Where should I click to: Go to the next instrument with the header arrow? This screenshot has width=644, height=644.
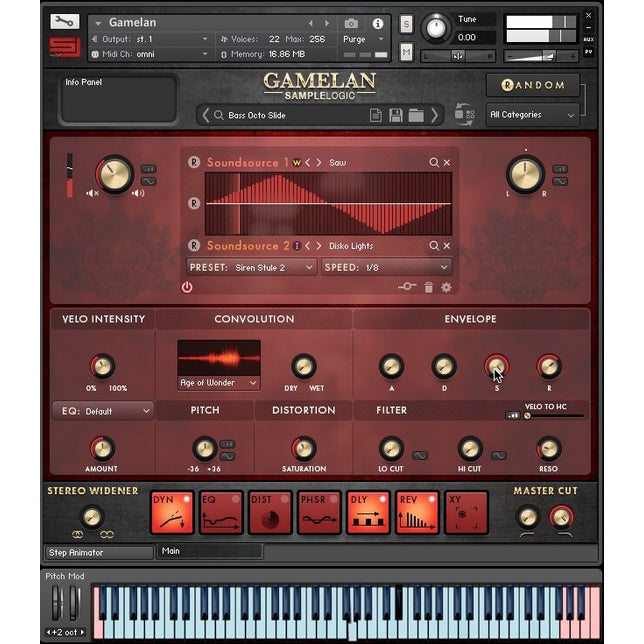(327, 23)
